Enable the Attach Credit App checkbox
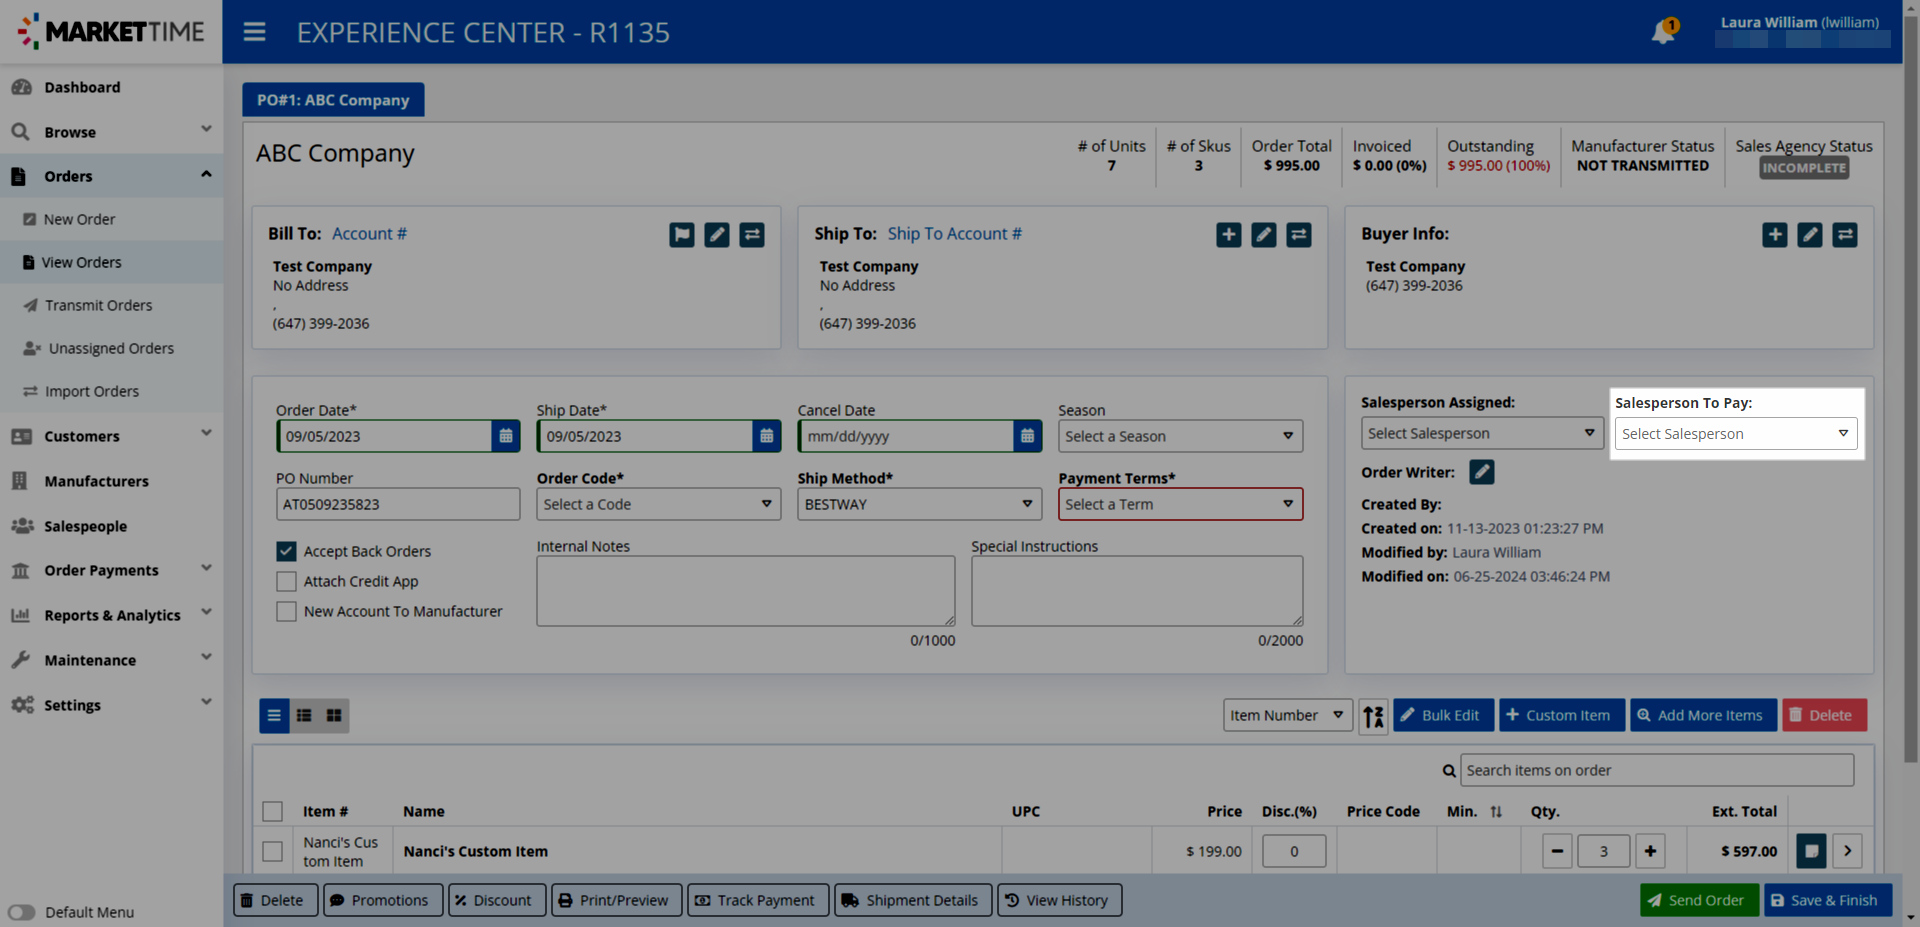 [x=287, y=581]
